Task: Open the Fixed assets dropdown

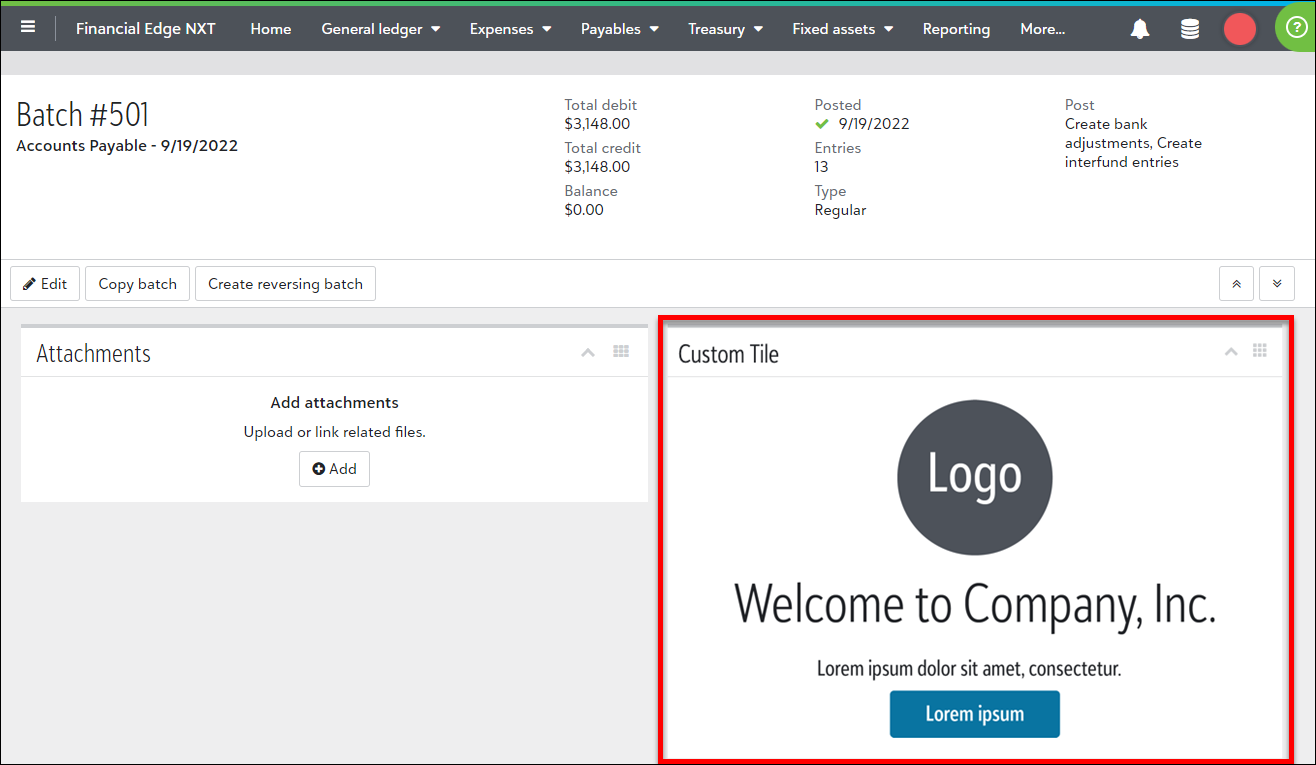Action: [x=842, y=29]
